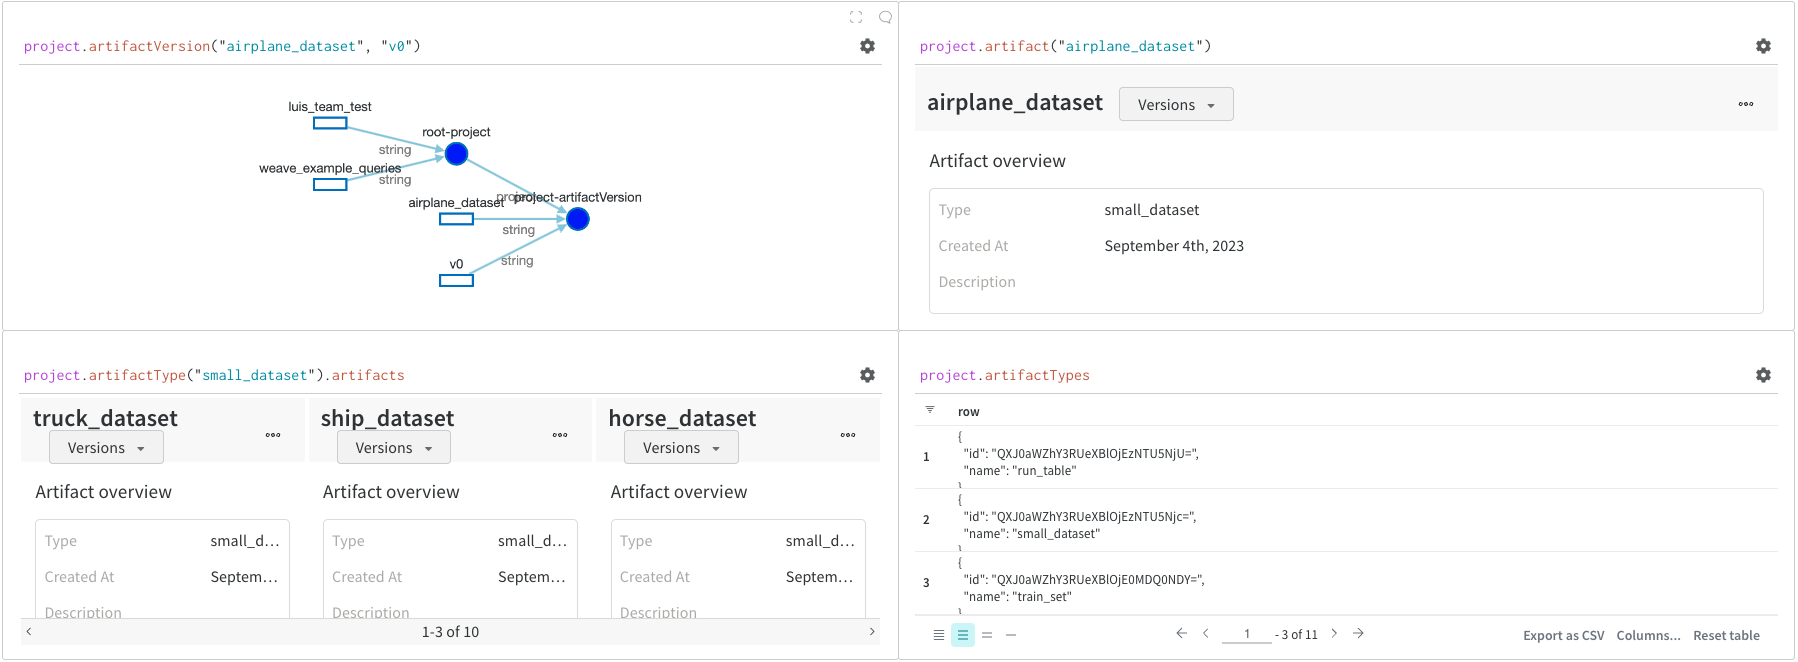Expand Versions dropdown for ship_dataset
The height and width of the screenshot is (662, 1798).
coord(394,448)
